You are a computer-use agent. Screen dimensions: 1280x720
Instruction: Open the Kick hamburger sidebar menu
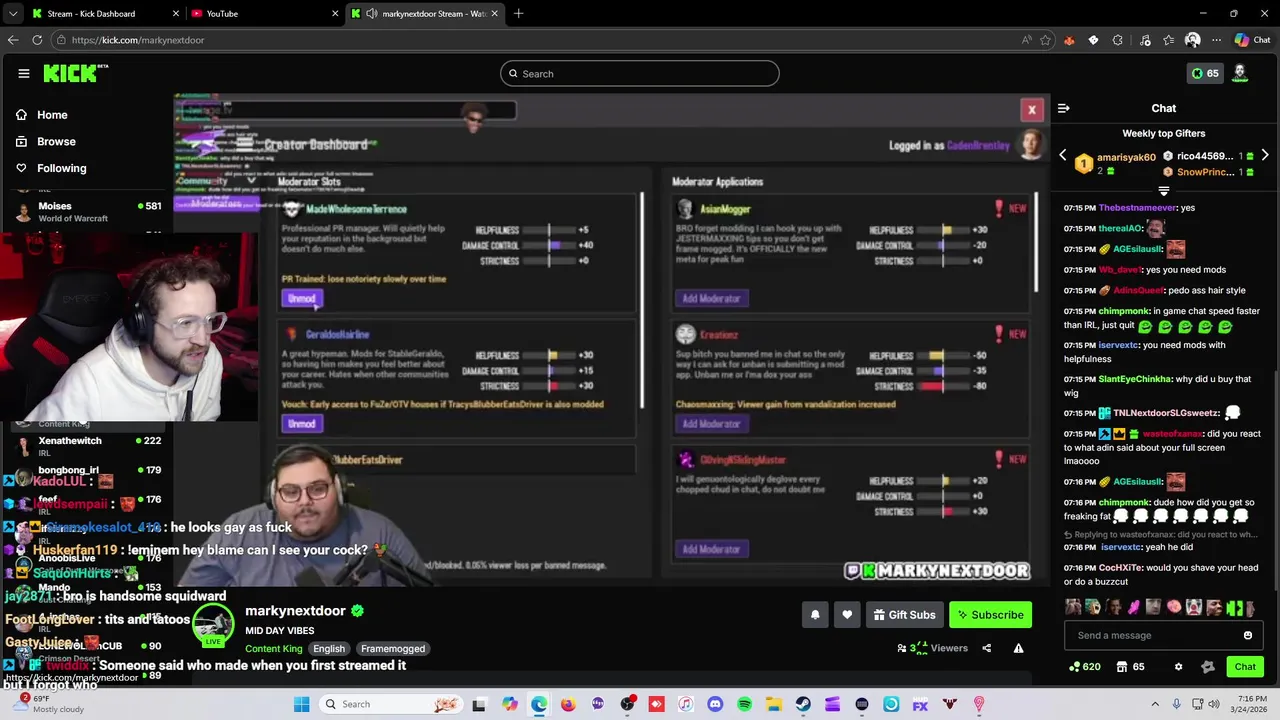tap(23, 73)
